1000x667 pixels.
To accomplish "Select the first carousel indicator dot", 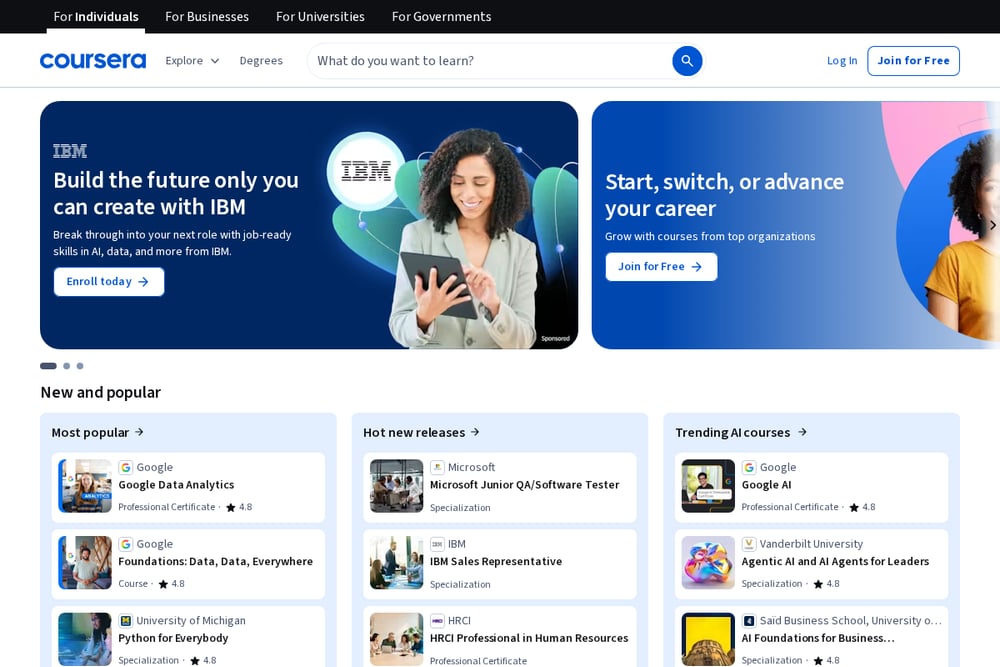I will [48, 366].
